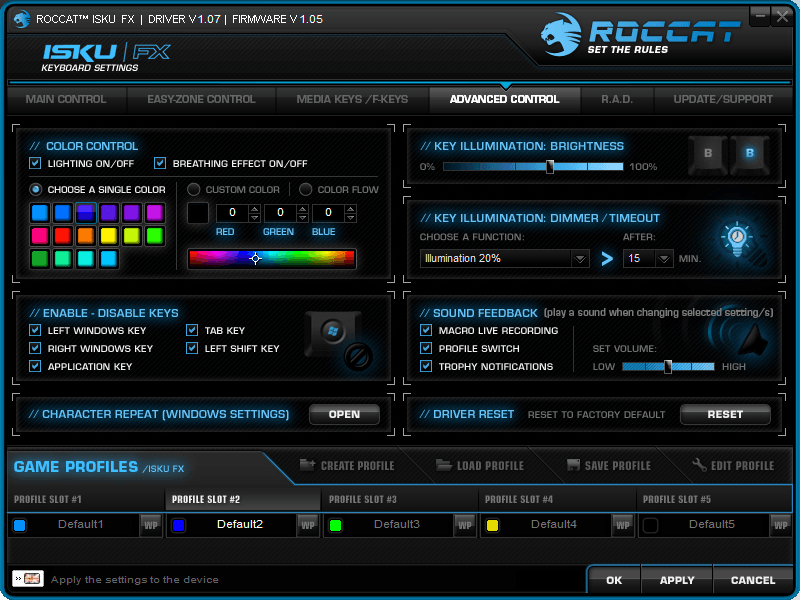
Task: Click the WP button for Default2
Action: click(x=308, y=525)
